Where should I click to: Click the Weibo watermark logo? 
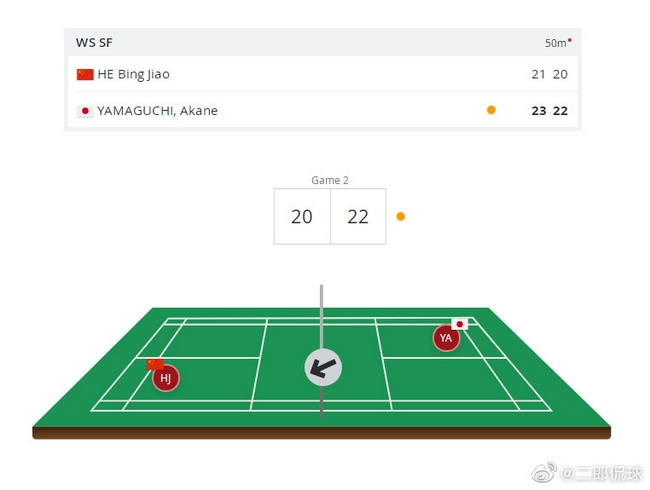pos(544,473)
